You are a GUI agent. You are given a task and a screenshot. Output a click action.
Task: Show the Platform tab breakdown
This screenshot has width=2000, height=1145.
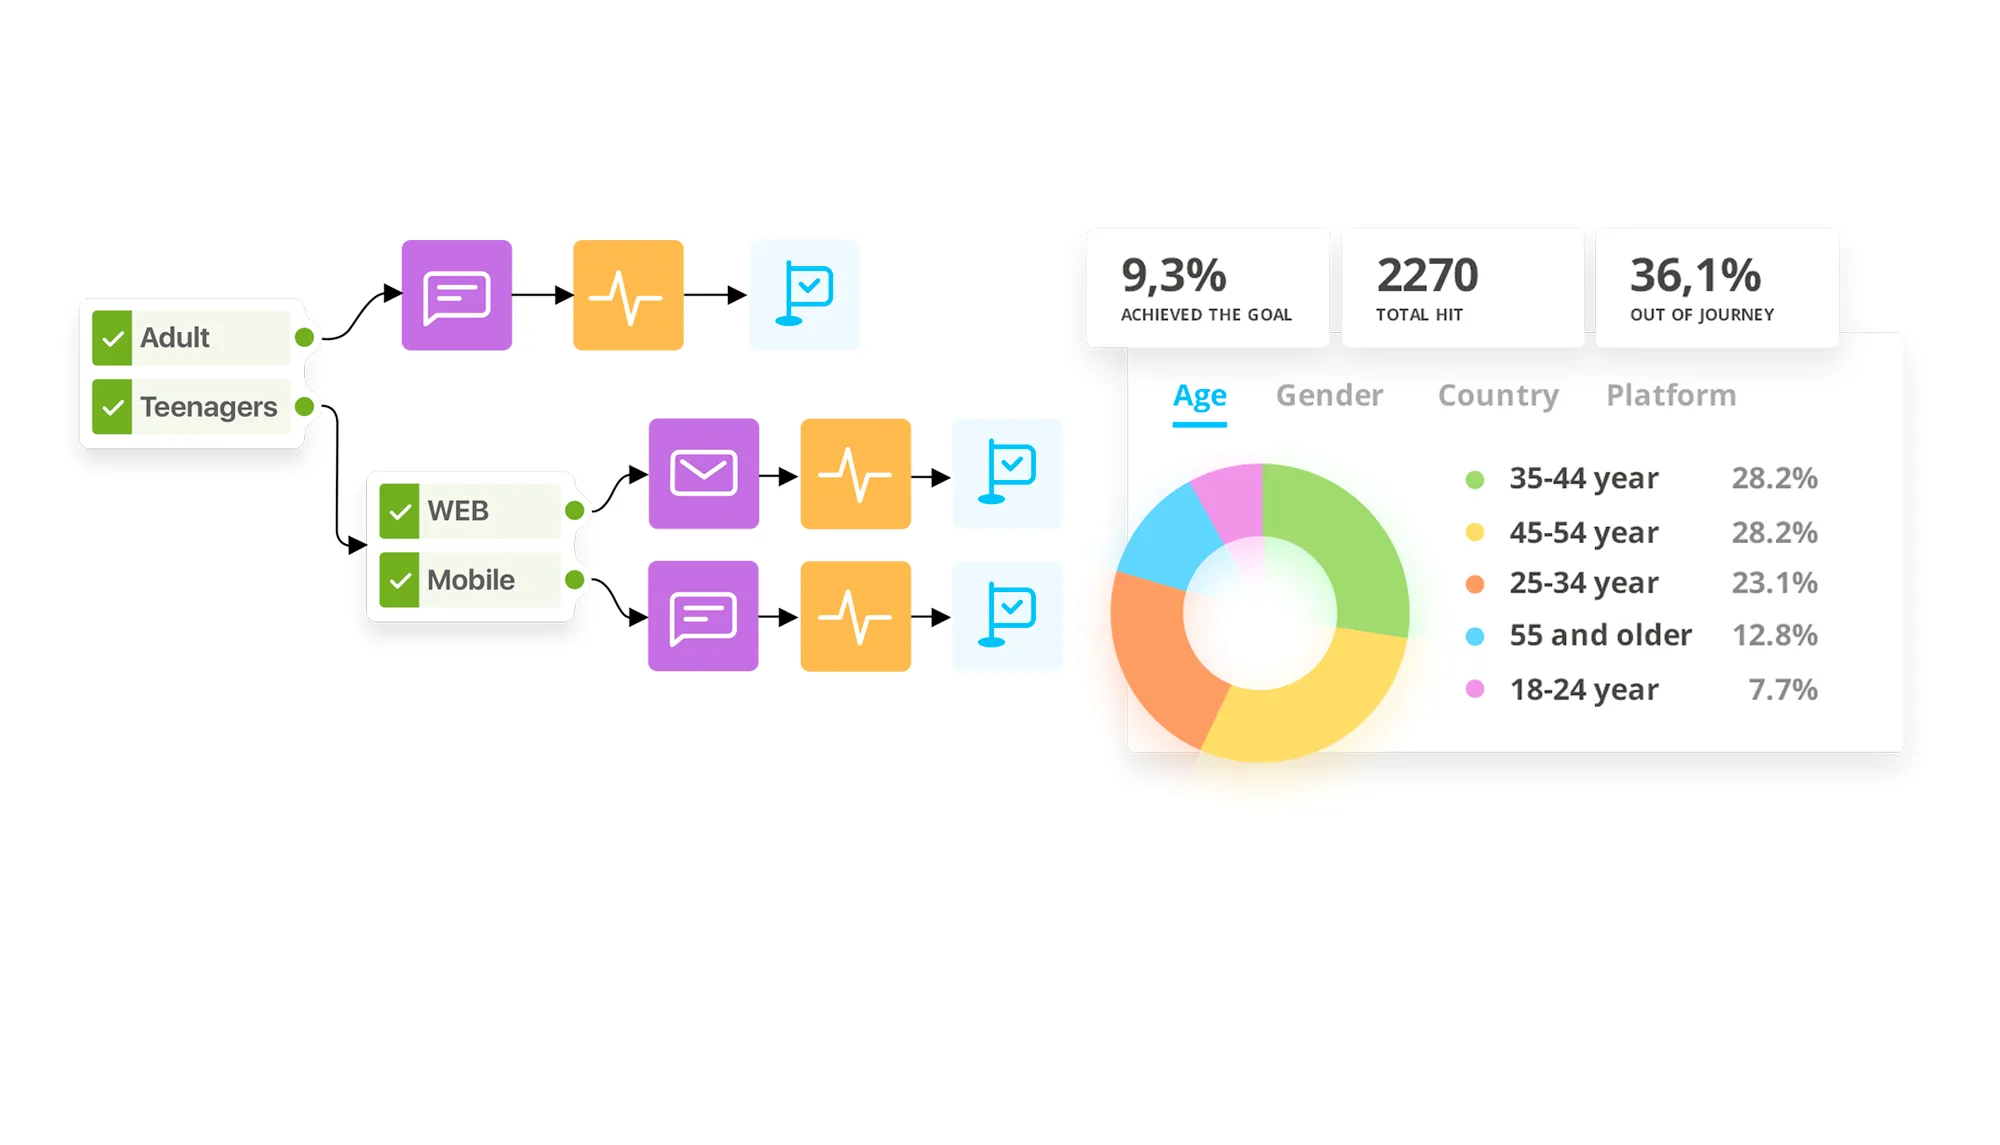click(1670, 396)
